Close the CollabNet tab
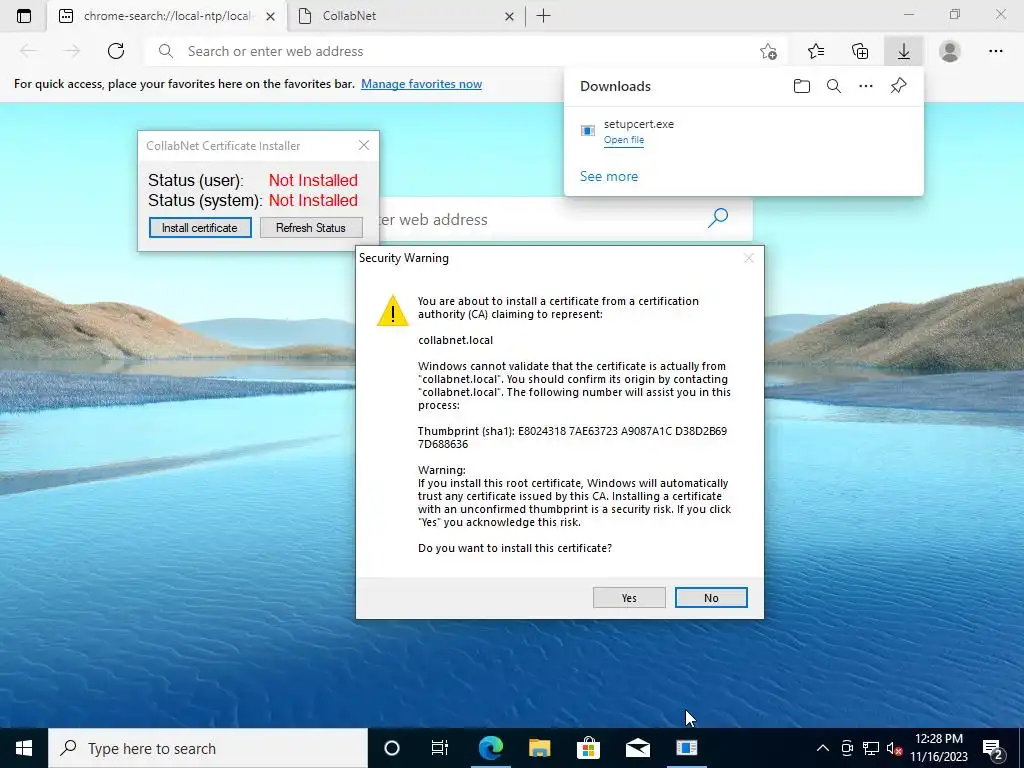The image size is (1024, 768). click(x=509, y=16)
